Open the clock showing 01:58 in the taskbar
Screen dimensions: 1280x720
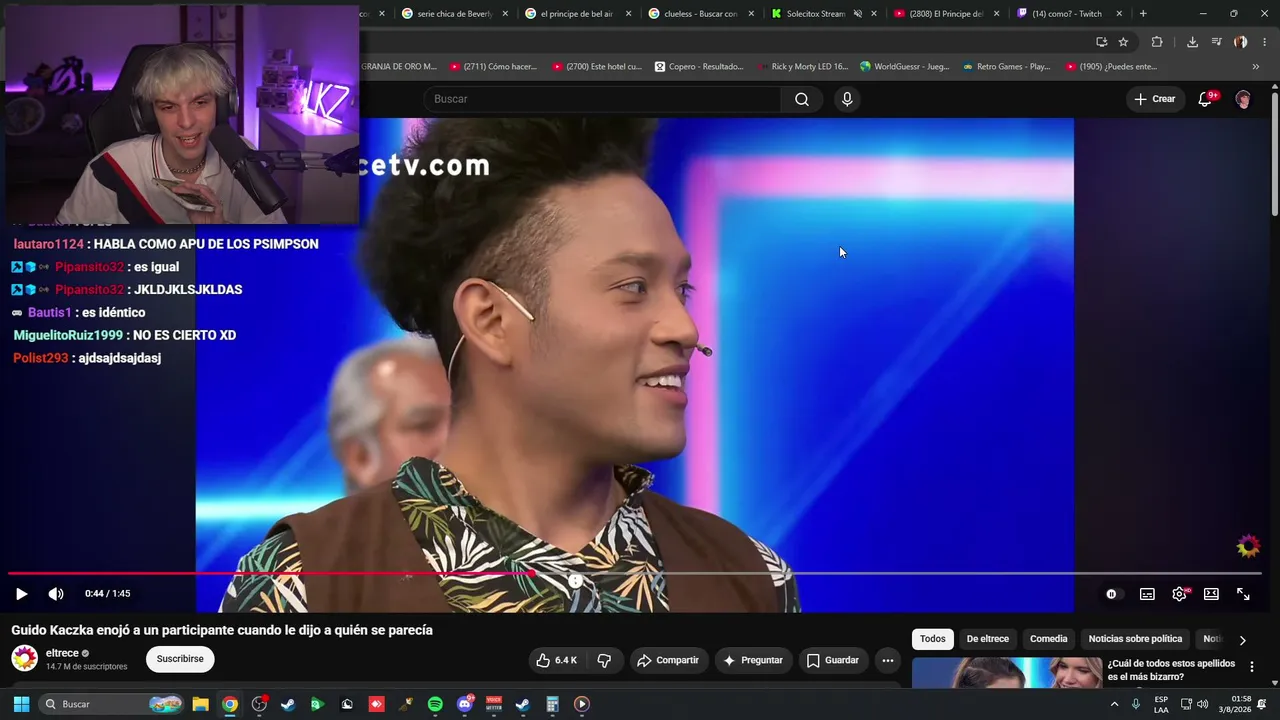click(1234, 704)
